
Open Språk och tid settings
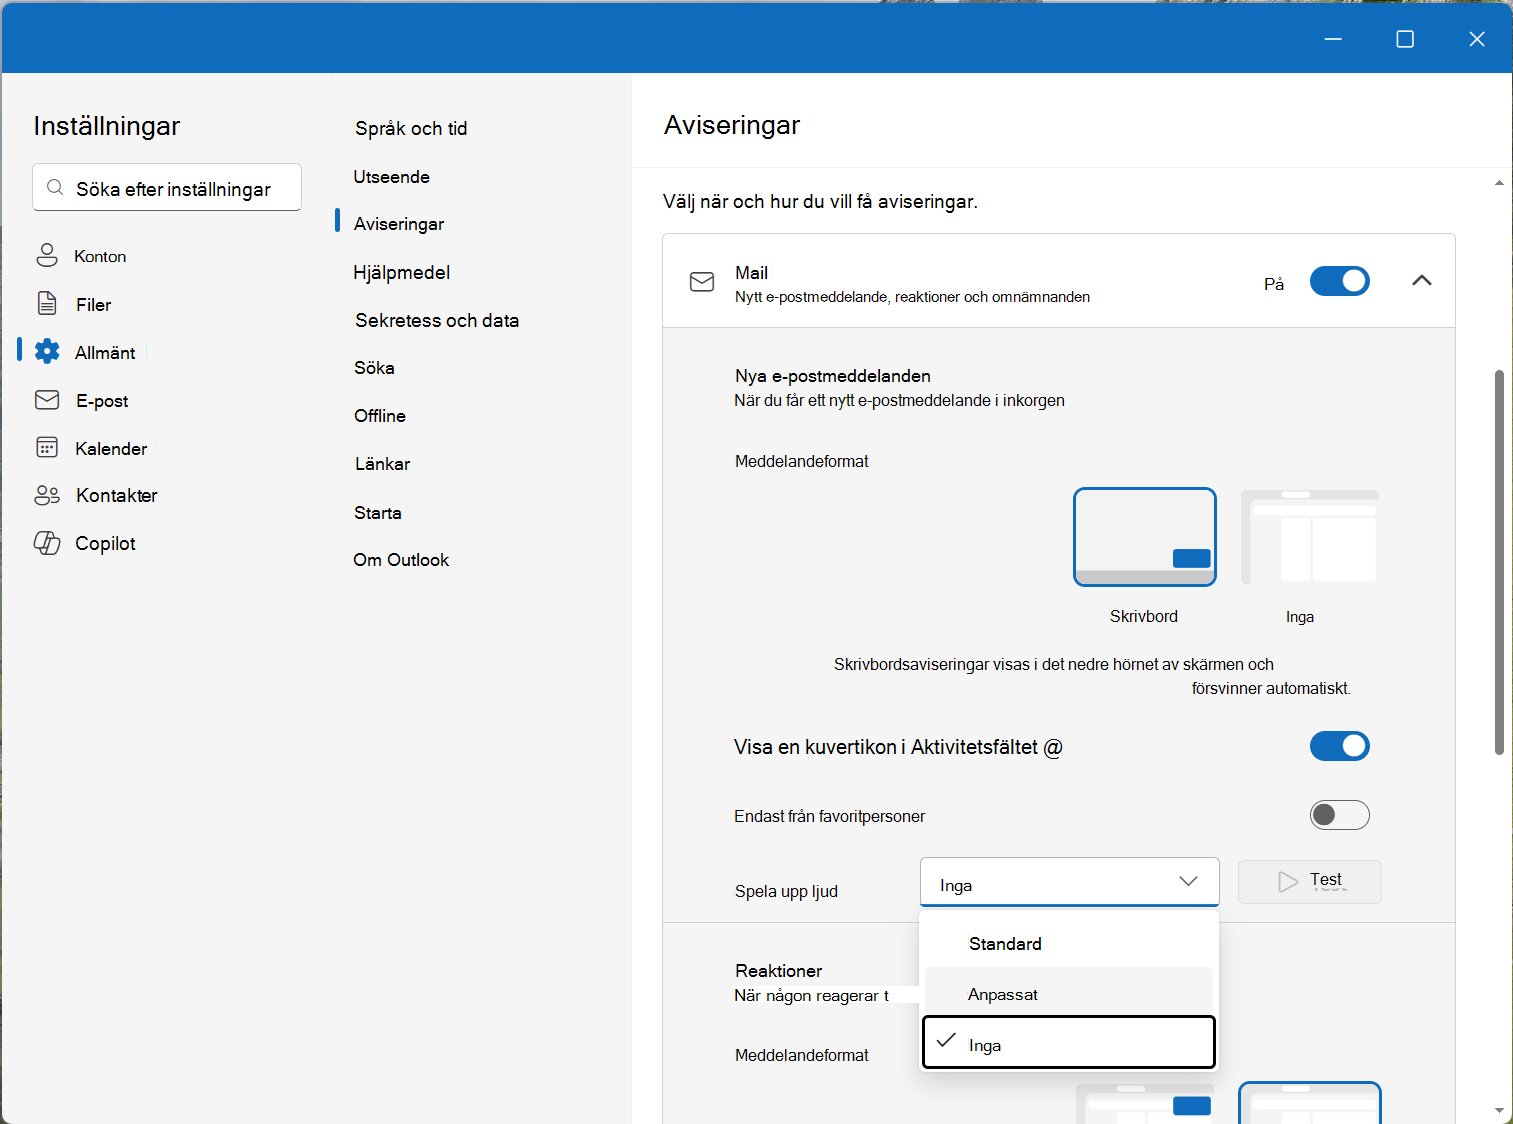click(411, 128)
